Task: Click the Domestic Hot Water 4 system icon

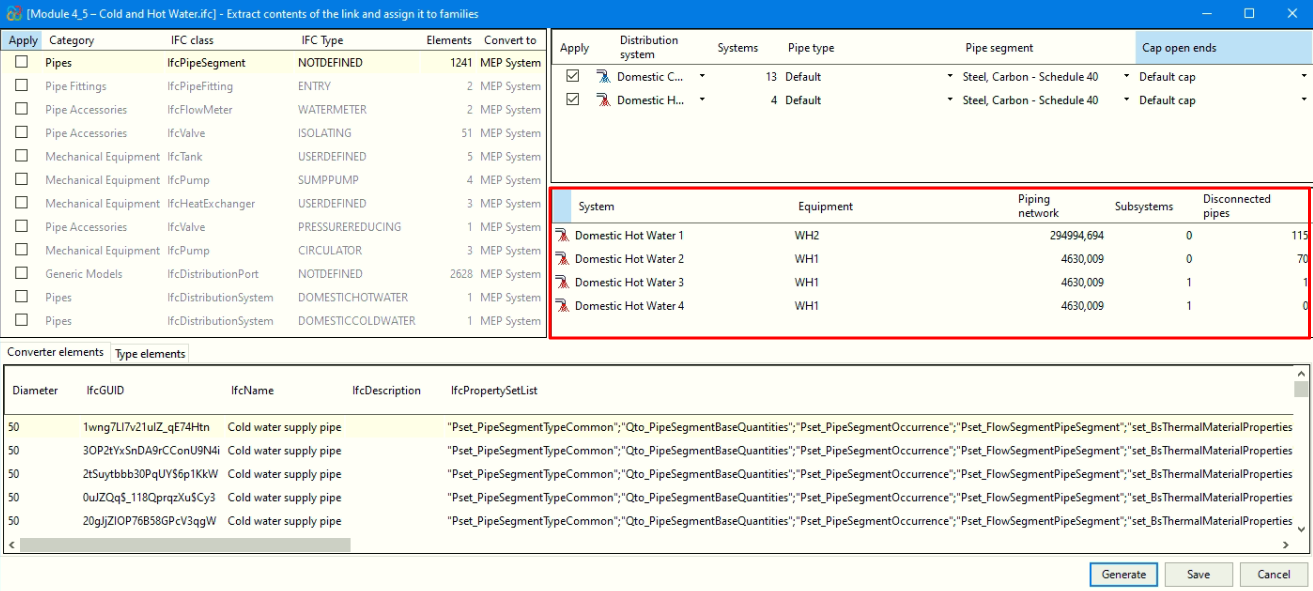Action: point(562,306)
